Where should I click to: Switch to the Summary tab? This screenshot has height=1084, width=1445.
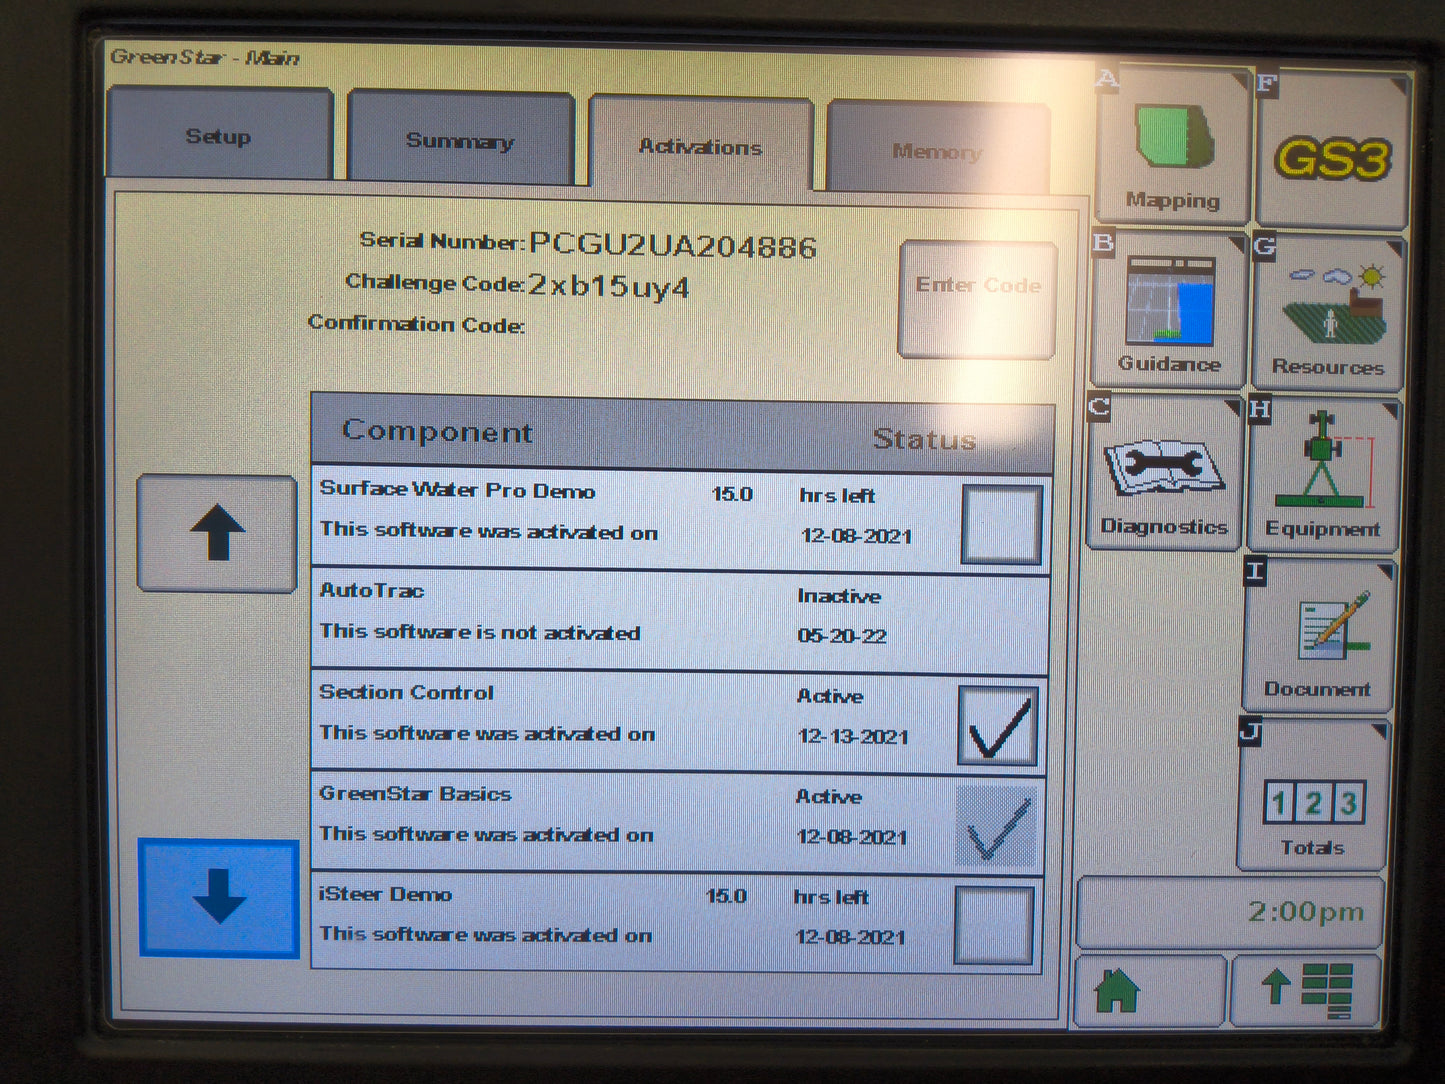click(x=460, y=140)
